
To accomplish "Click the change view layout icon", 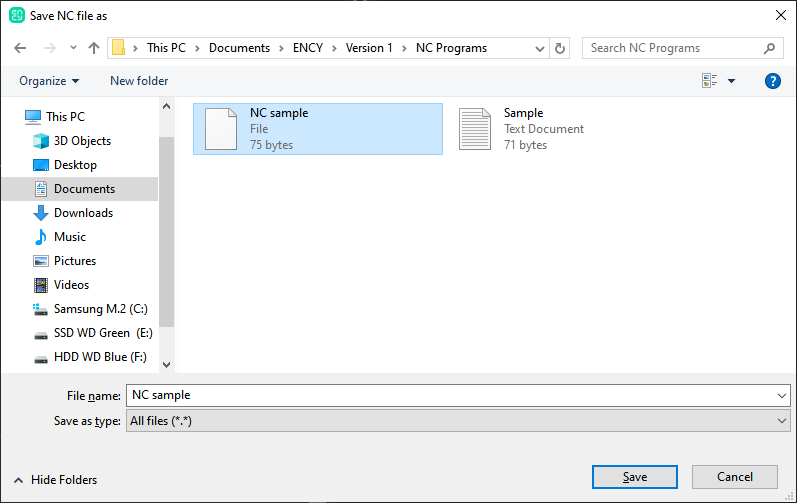I will (710, 81).
